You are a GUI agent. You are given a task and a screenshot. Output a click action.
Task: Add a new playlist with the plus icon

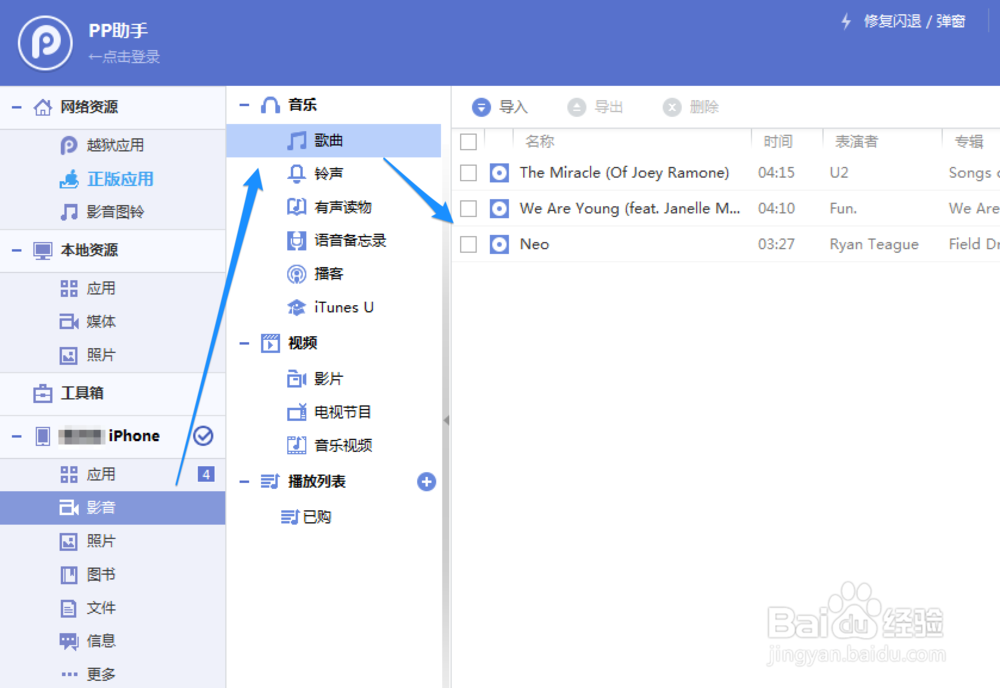[x=426, y=481]
